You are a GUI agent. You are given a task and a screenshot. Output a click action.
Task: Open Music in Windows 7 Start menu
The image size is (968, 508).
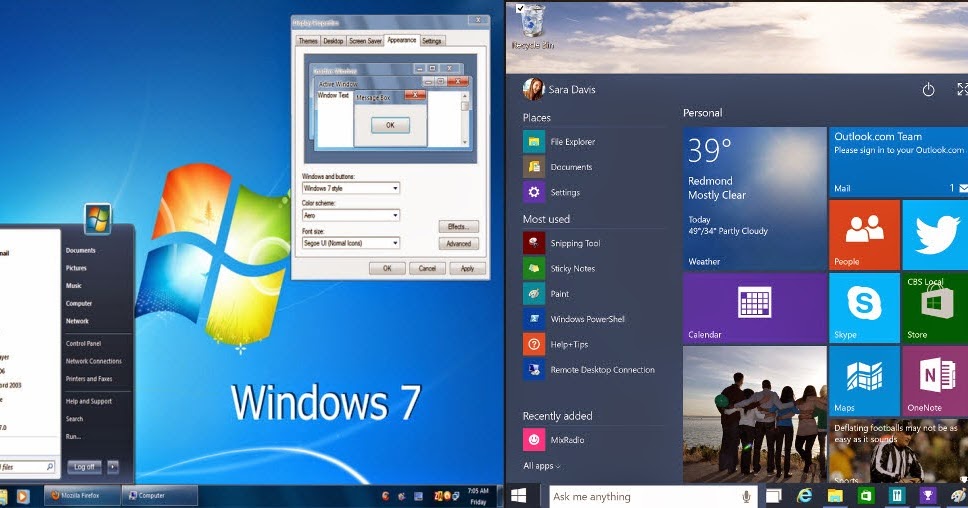pos(73,286)
